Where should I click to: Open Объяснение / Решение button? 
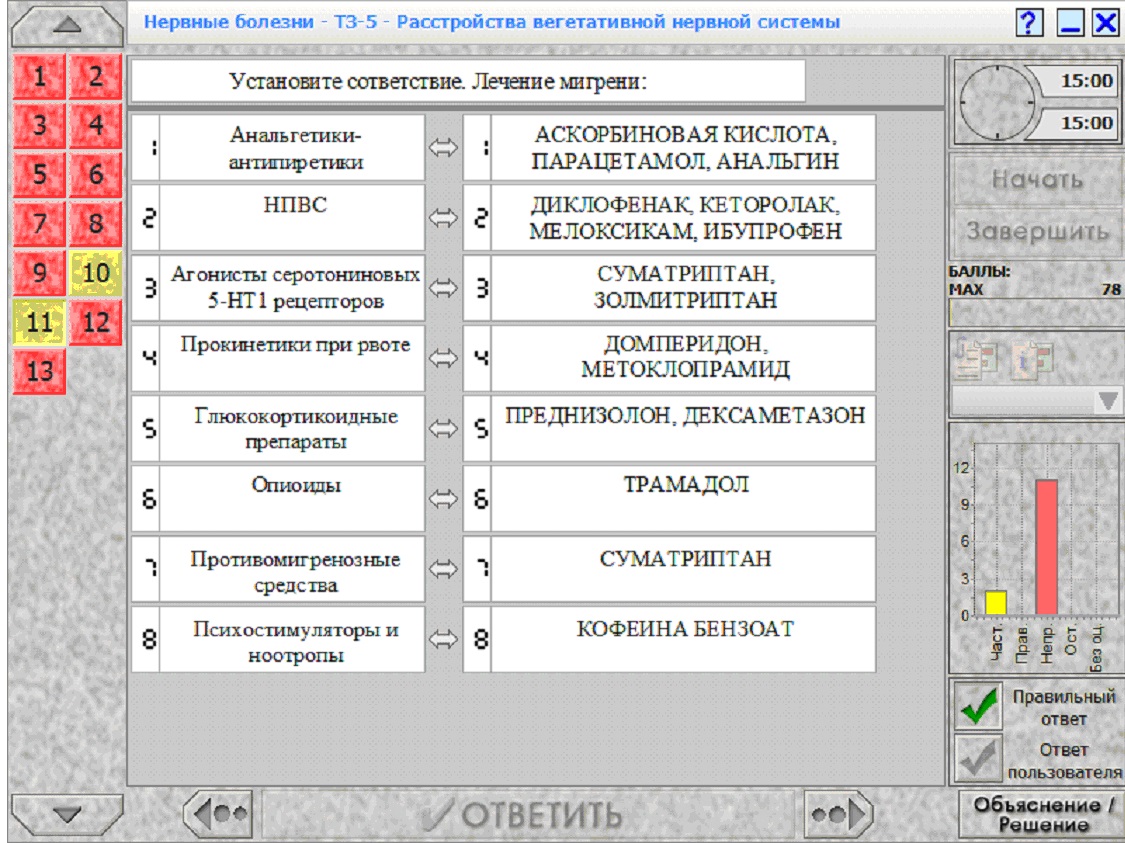point(1041,814)
